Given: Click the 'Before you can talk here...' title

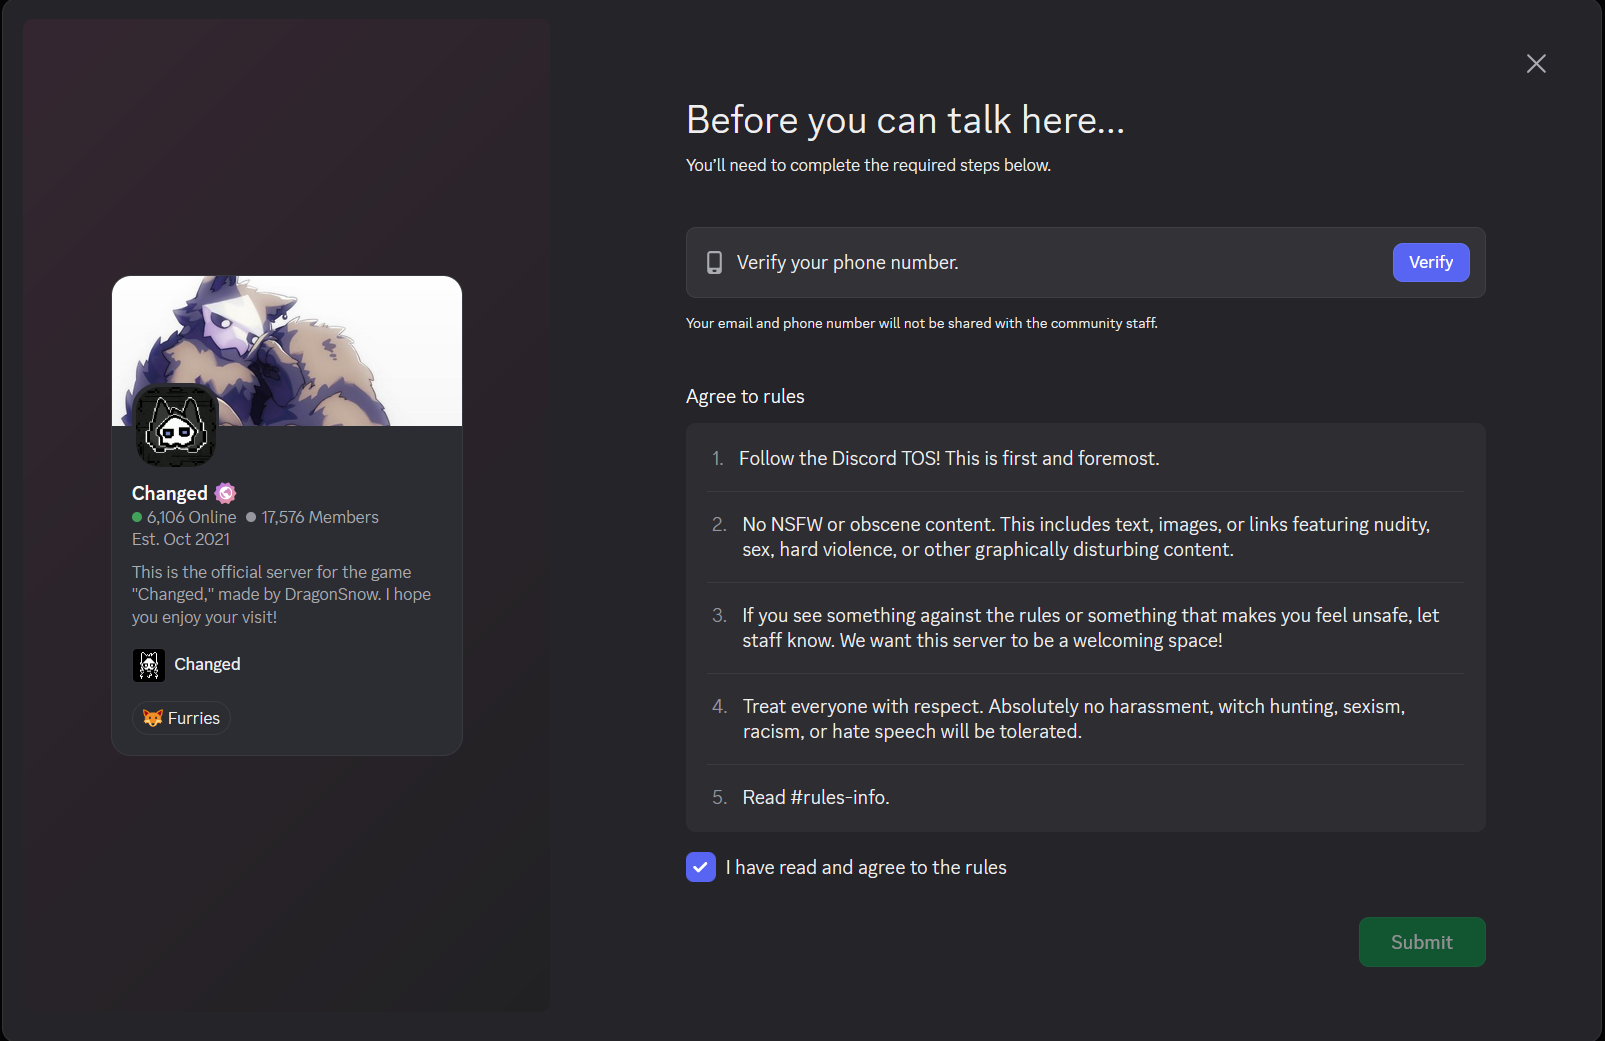Looking at the screenshot, I should (x=906, y=120).
